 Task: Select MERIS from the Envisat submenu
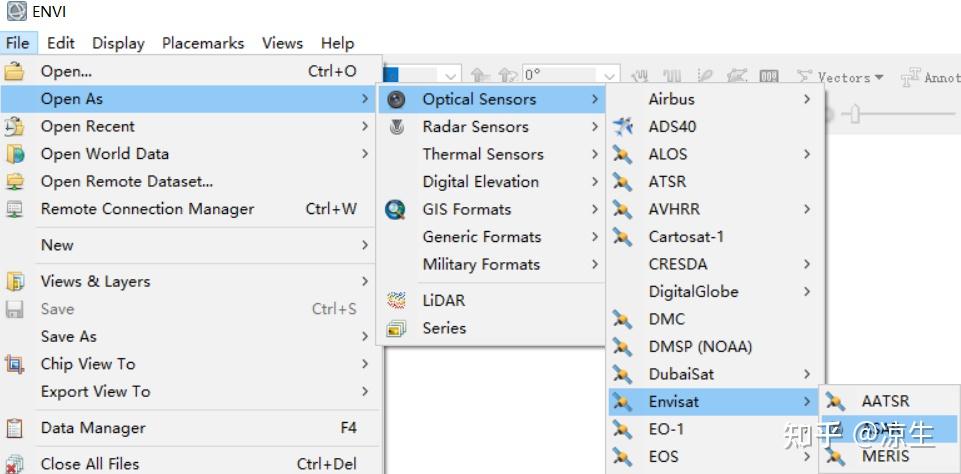click(885, 456)
